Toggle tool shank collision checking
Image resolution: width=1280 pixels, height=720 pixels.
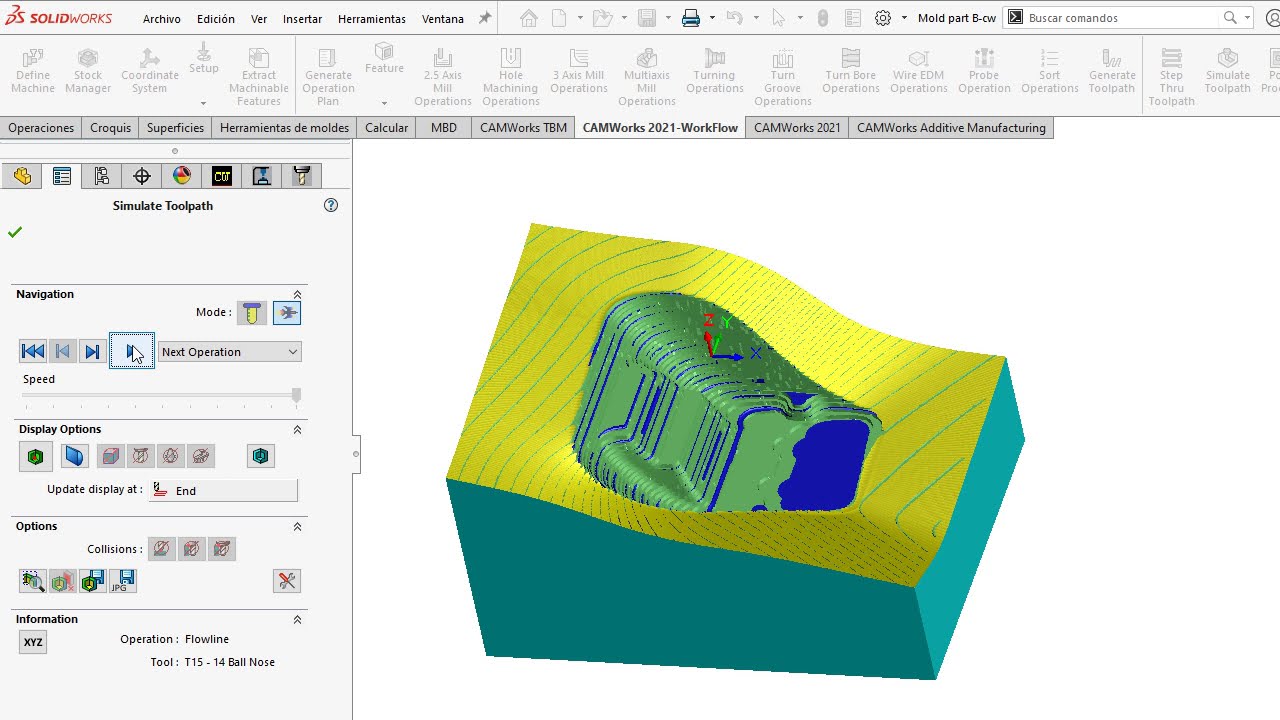click(192, 549)
